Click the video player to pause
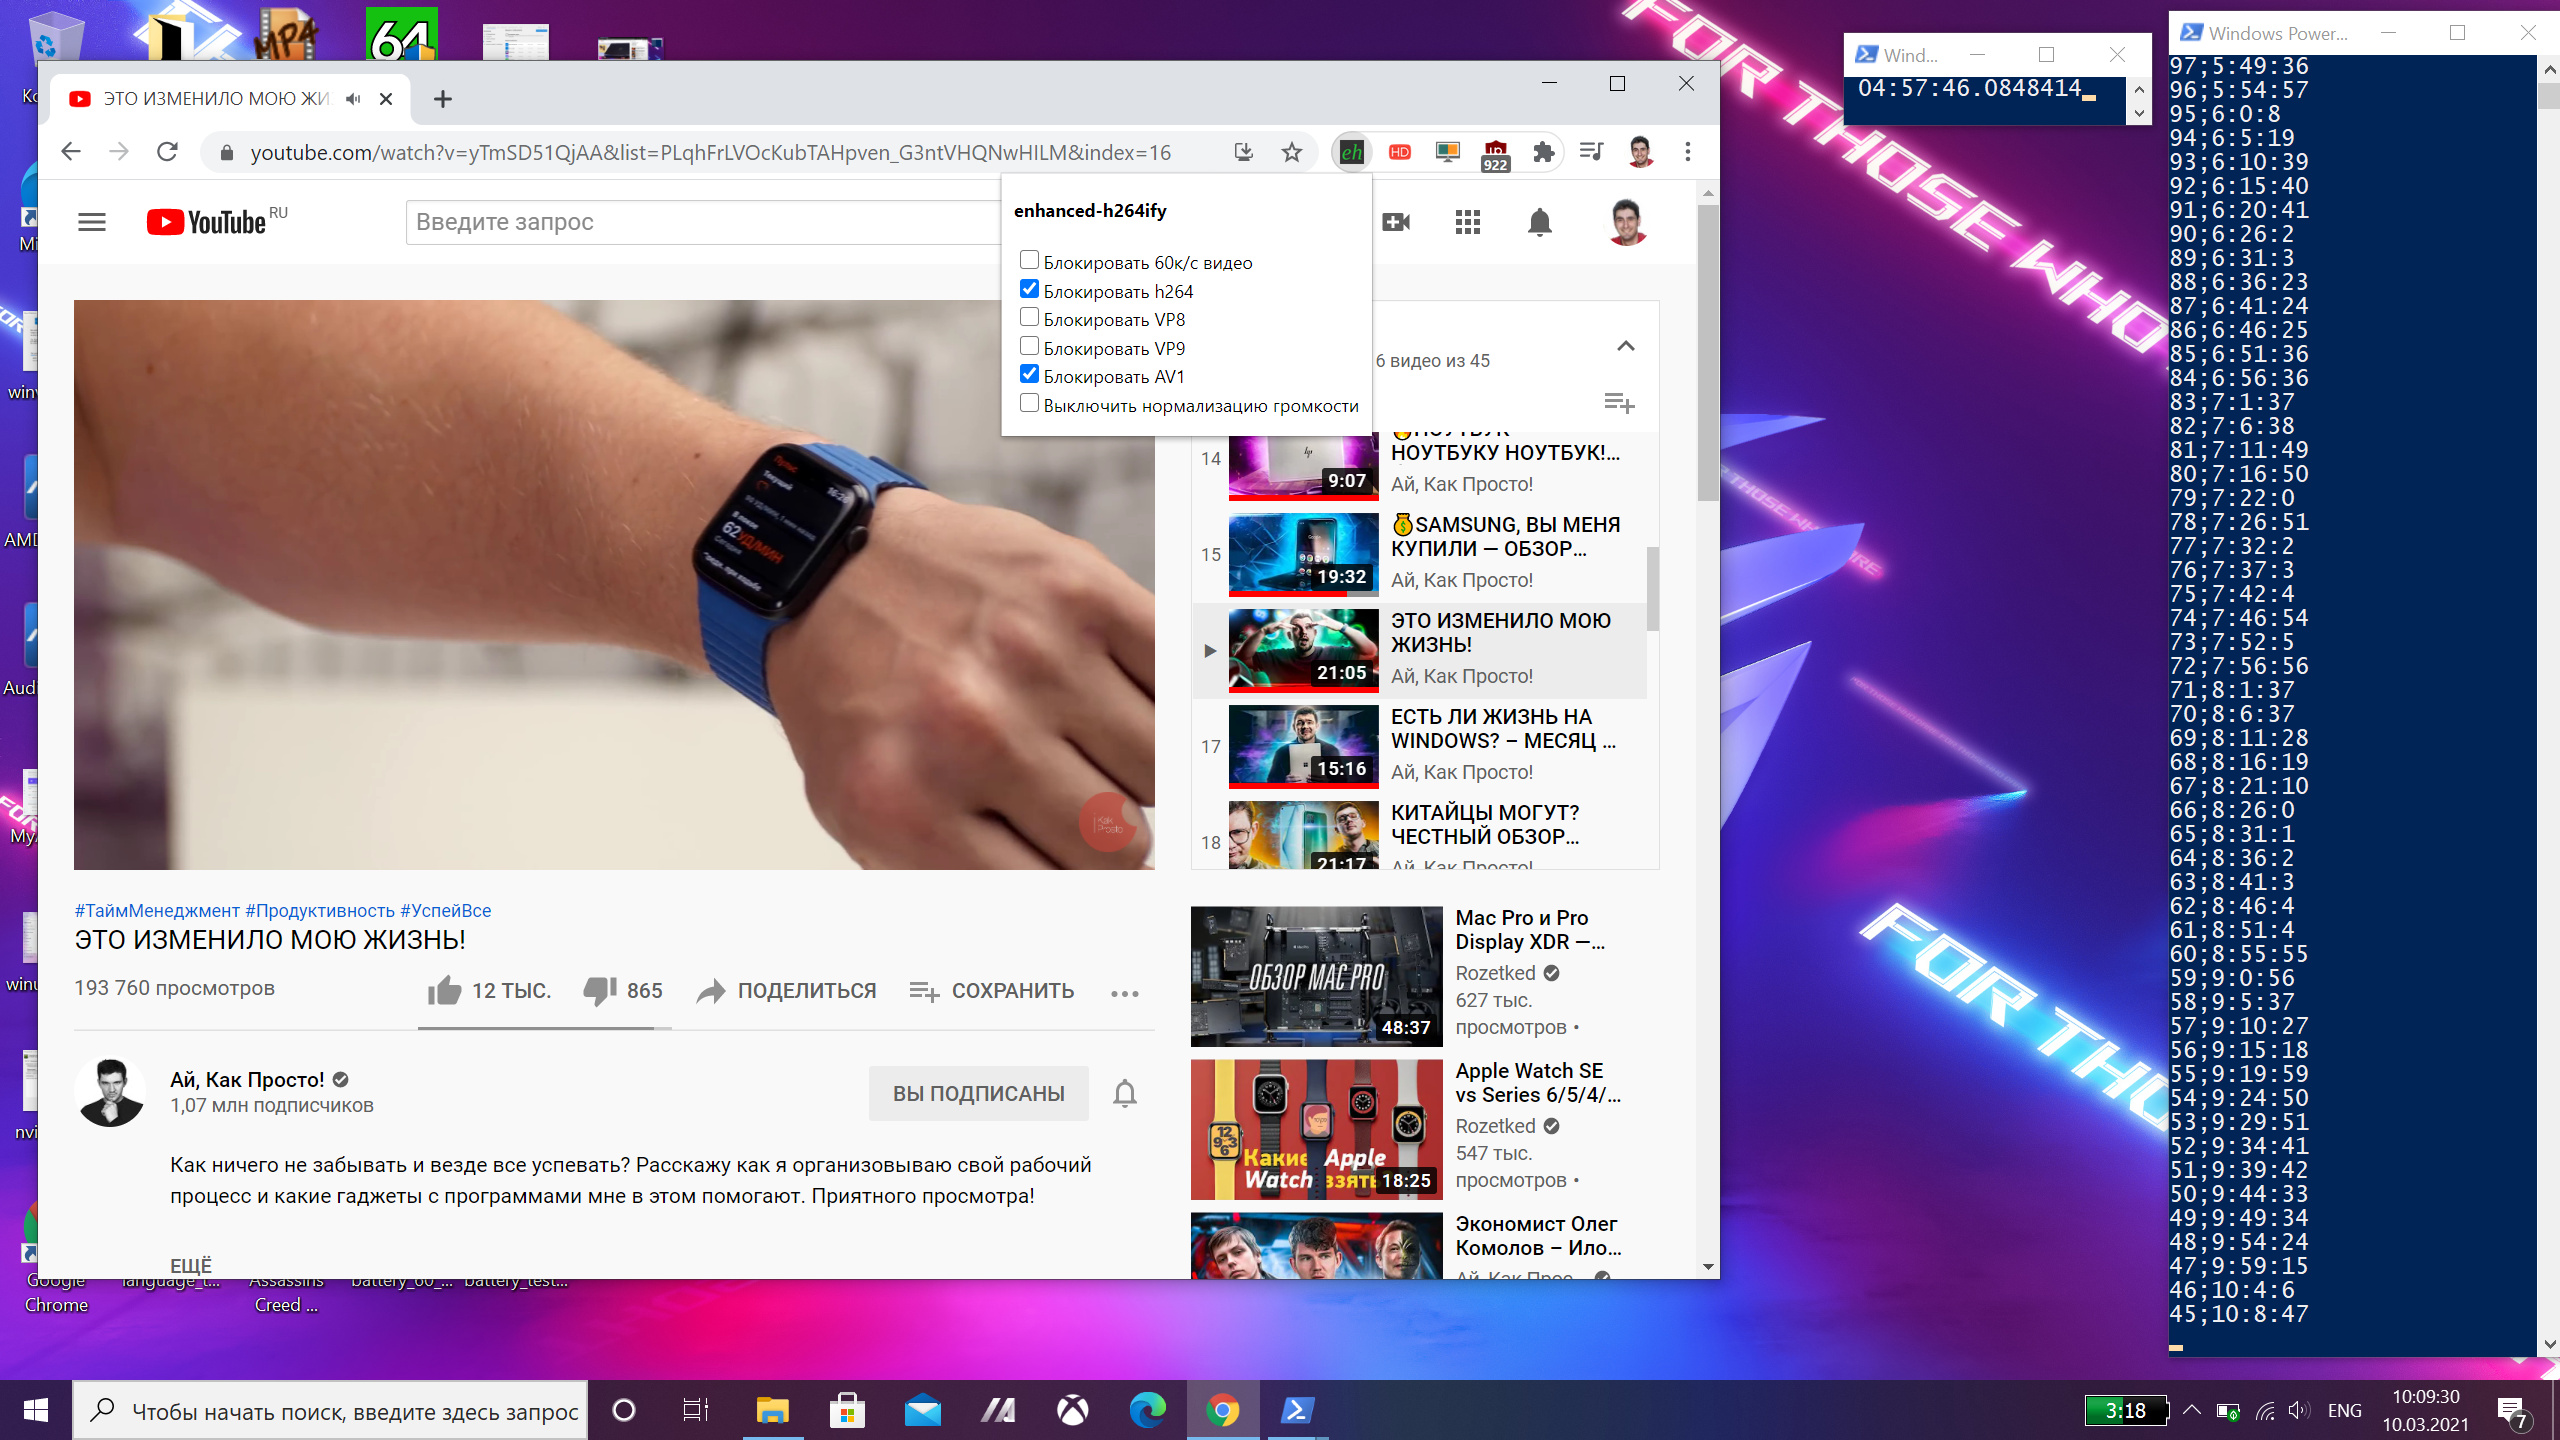Viewport: 2560px width, 1440px height. 614,584
